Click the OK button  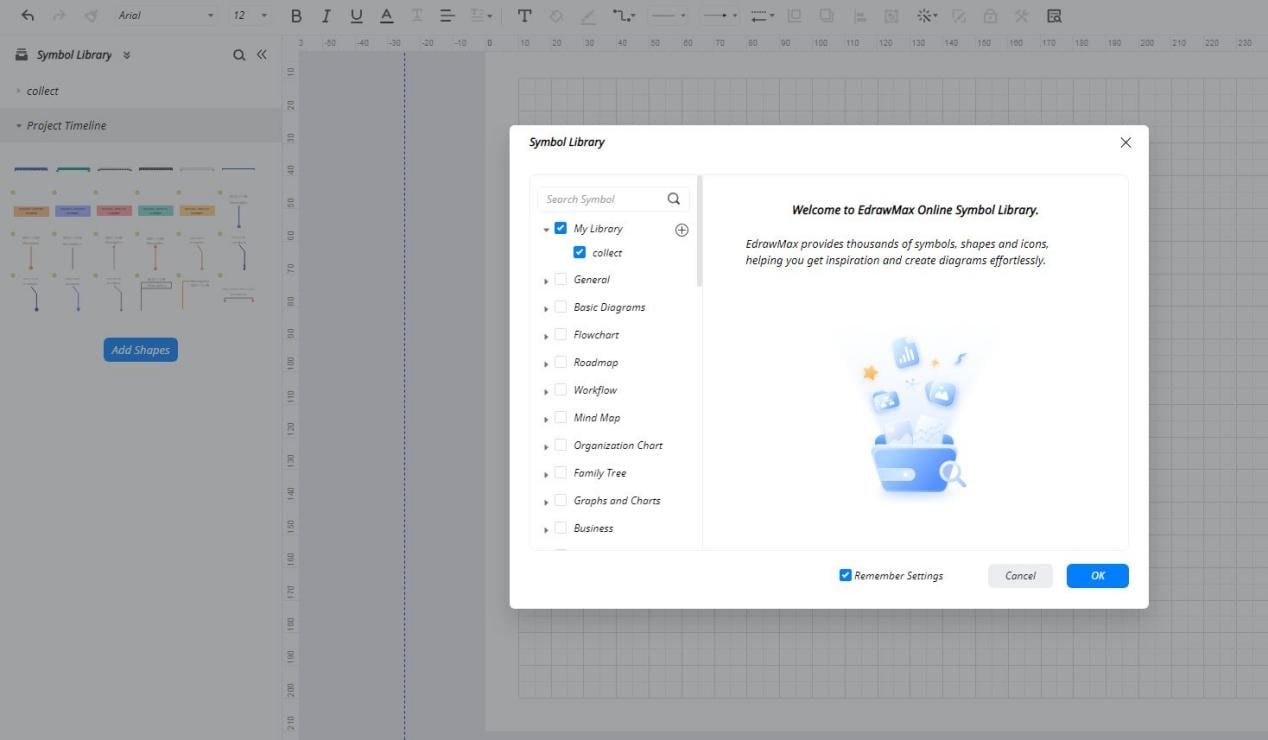1097,575
